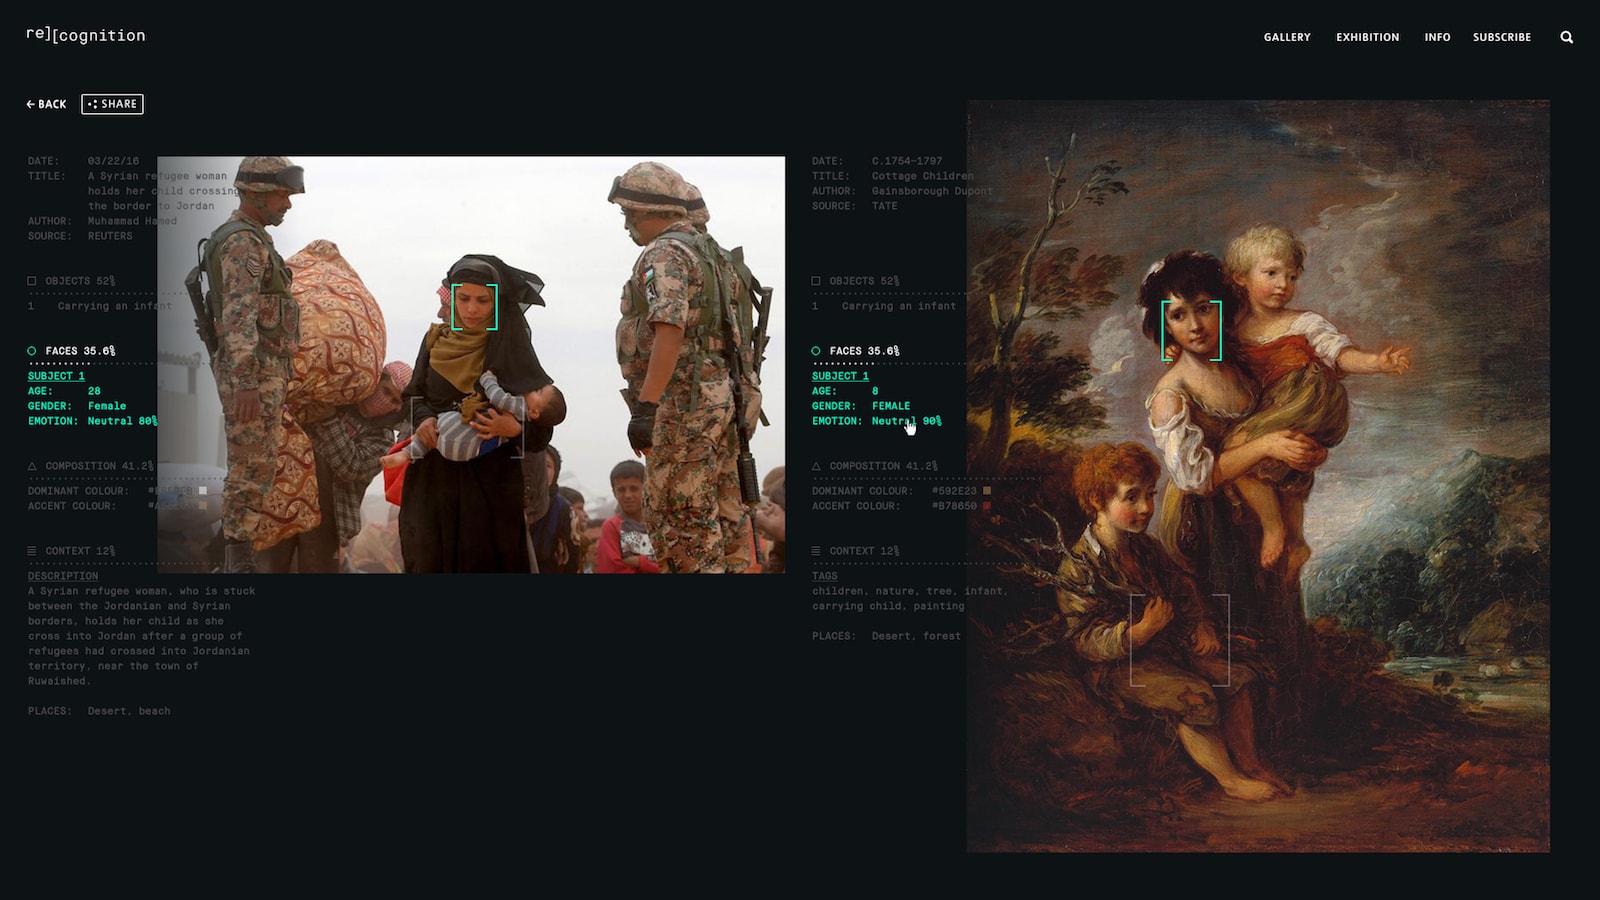Viewport: 1600px width, 900px height.
Task: Open the Exhibition menu item
Action: (1367, 37)
